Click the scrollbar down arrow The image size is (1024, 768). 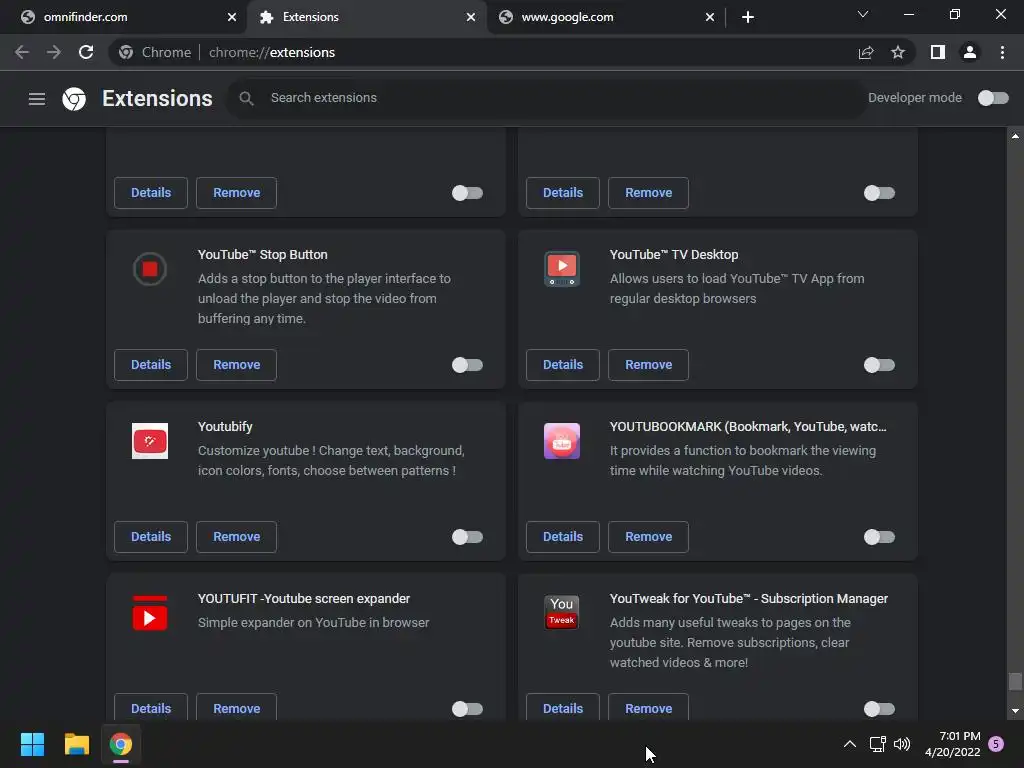pos(1015,711)
